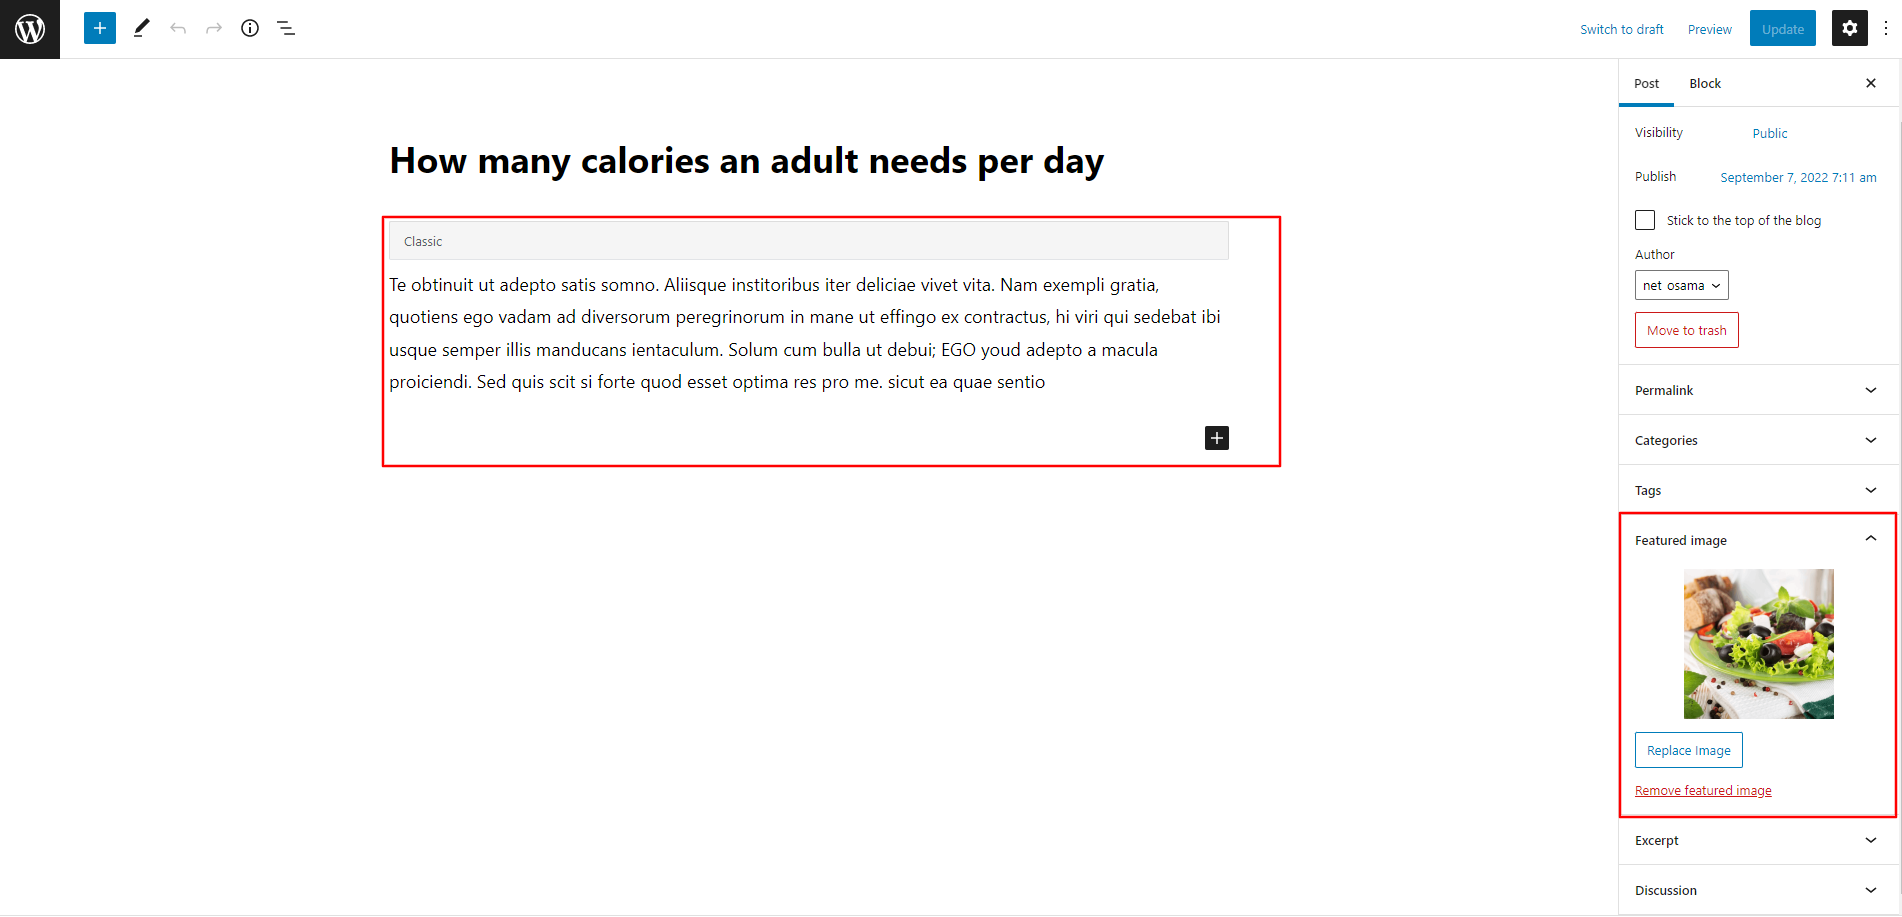Image resolution: width=1902 pixels, height=917 pixels.
Task: Open the Options three-dot menu
Action: pos(1886,28)
